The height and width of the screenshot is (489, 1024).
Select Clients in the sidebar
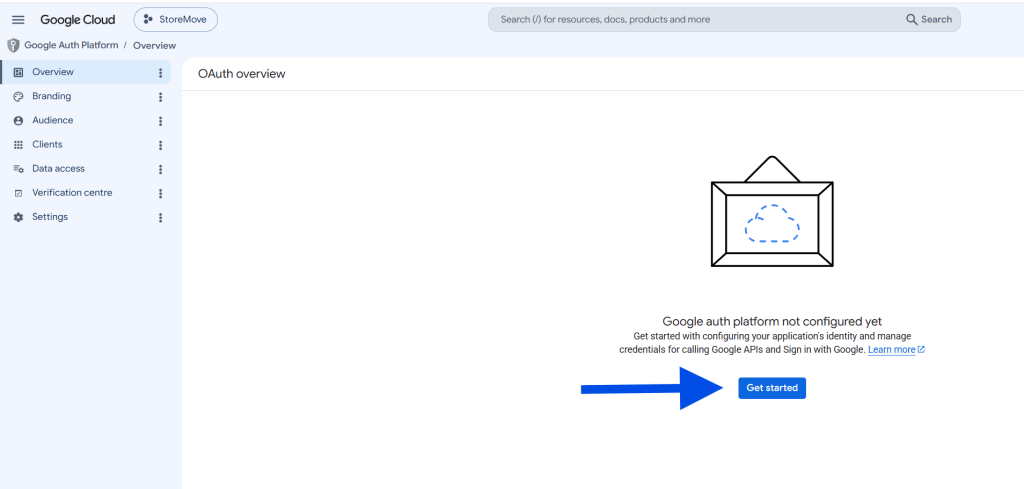(86, 145)
